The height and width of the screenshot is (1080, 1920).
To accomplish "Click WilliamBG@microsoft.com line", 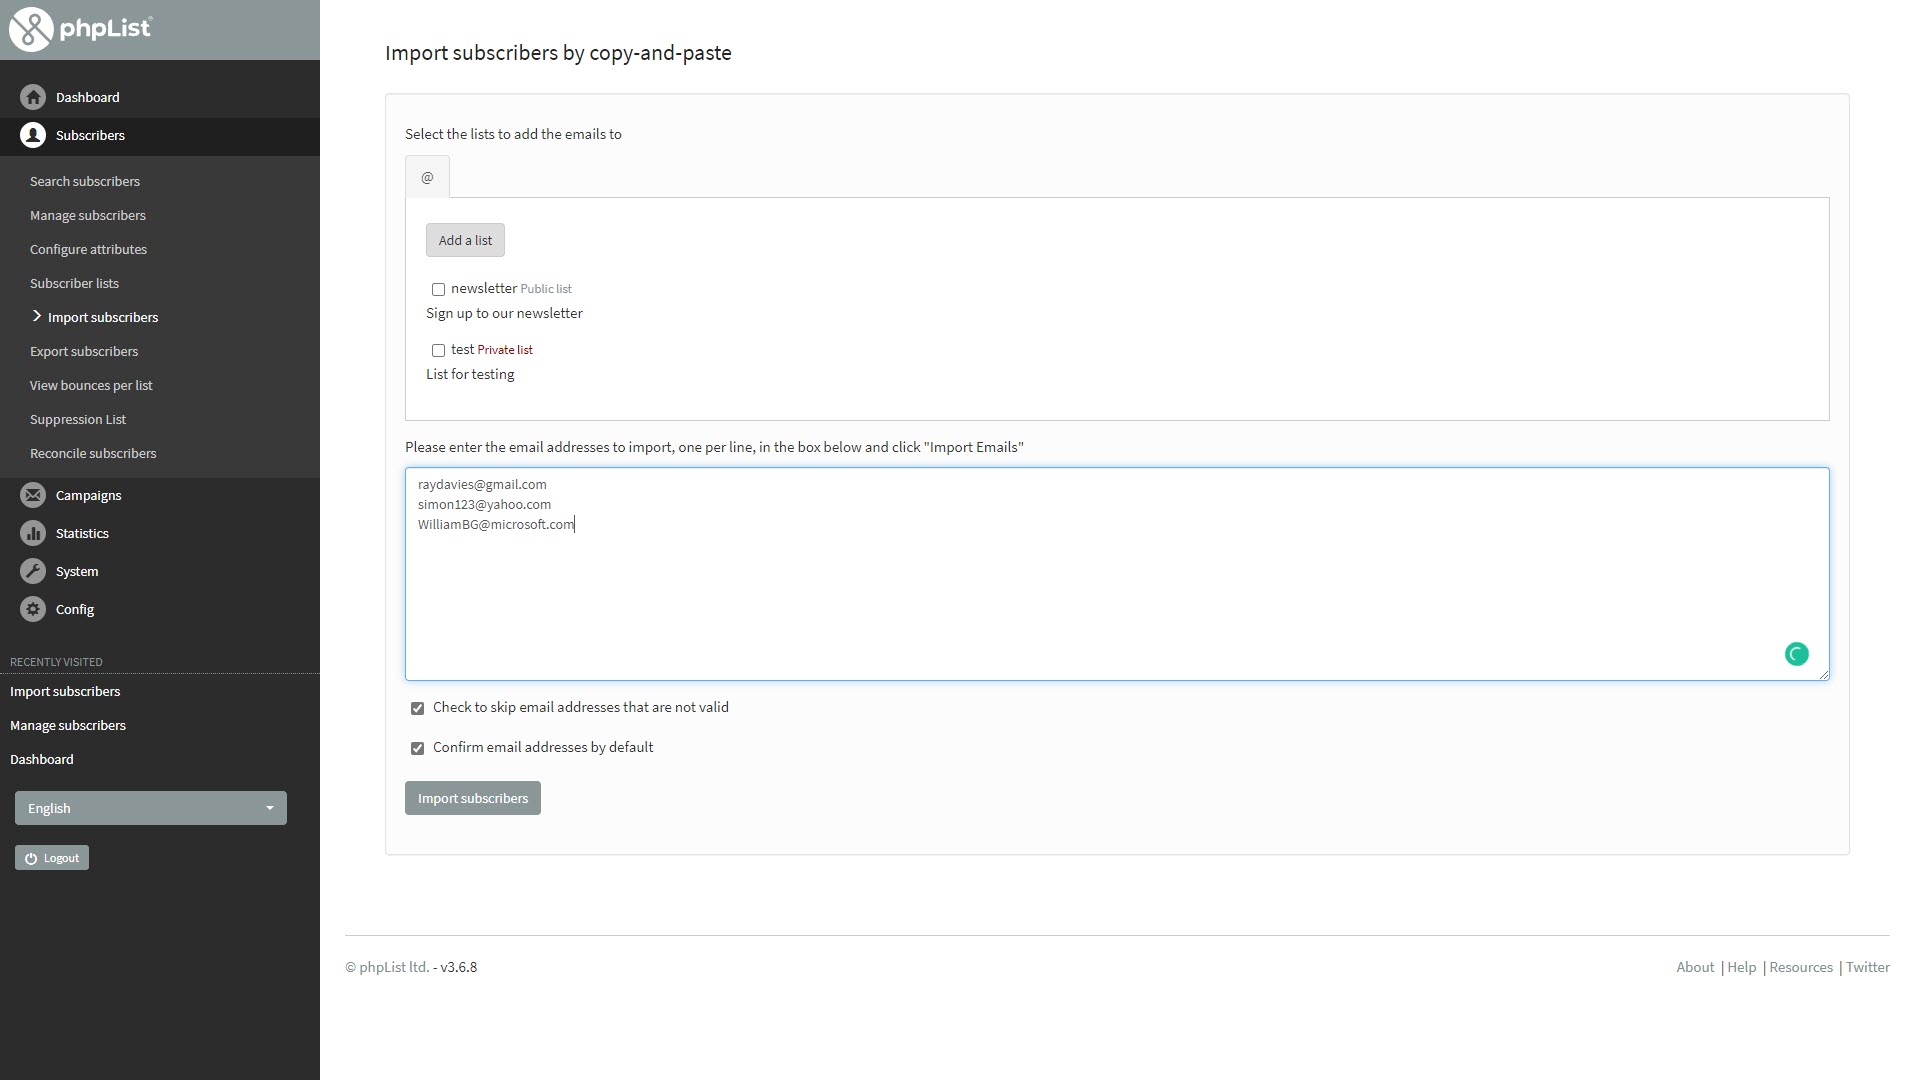I will point(496,524).
